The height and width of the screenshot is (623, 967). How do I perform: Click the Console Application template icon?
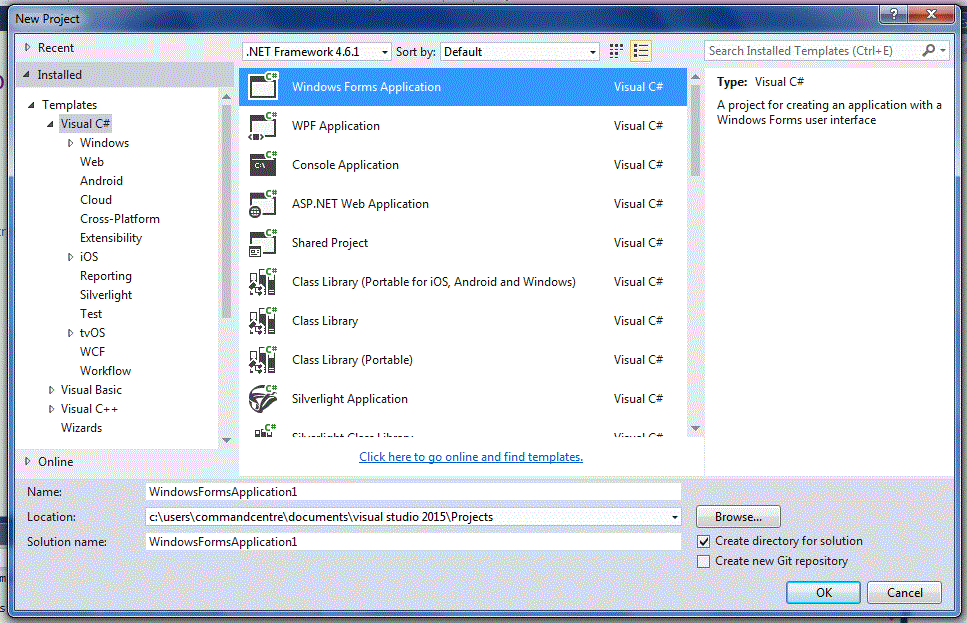263,165
